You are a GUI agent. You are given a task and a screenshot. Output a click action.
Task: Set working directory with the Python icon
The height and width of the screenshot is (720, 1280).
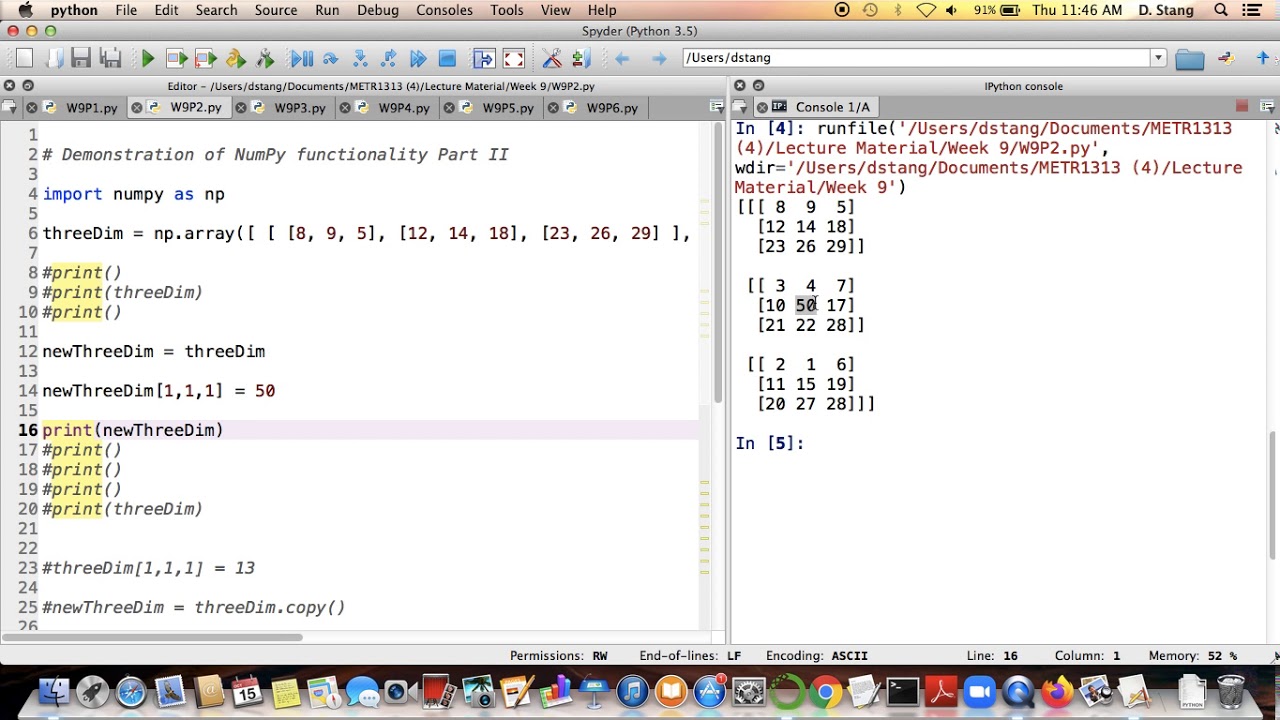1227,58
